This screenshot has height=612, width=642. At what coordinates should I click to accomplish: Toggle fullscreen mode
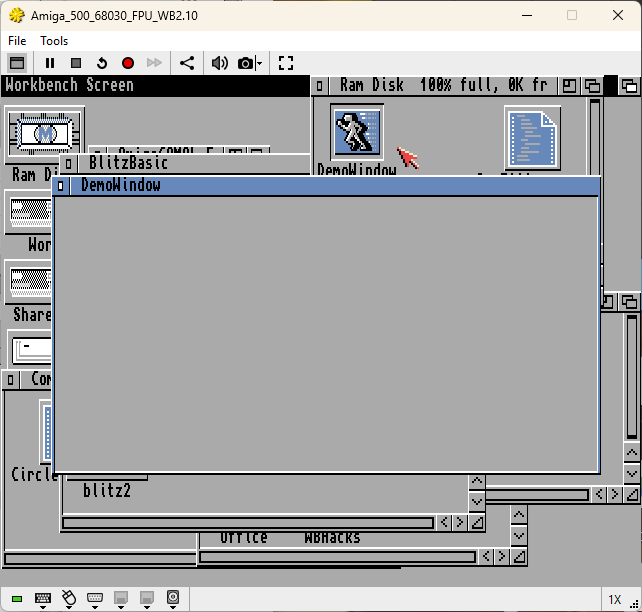tap(286, 63)
